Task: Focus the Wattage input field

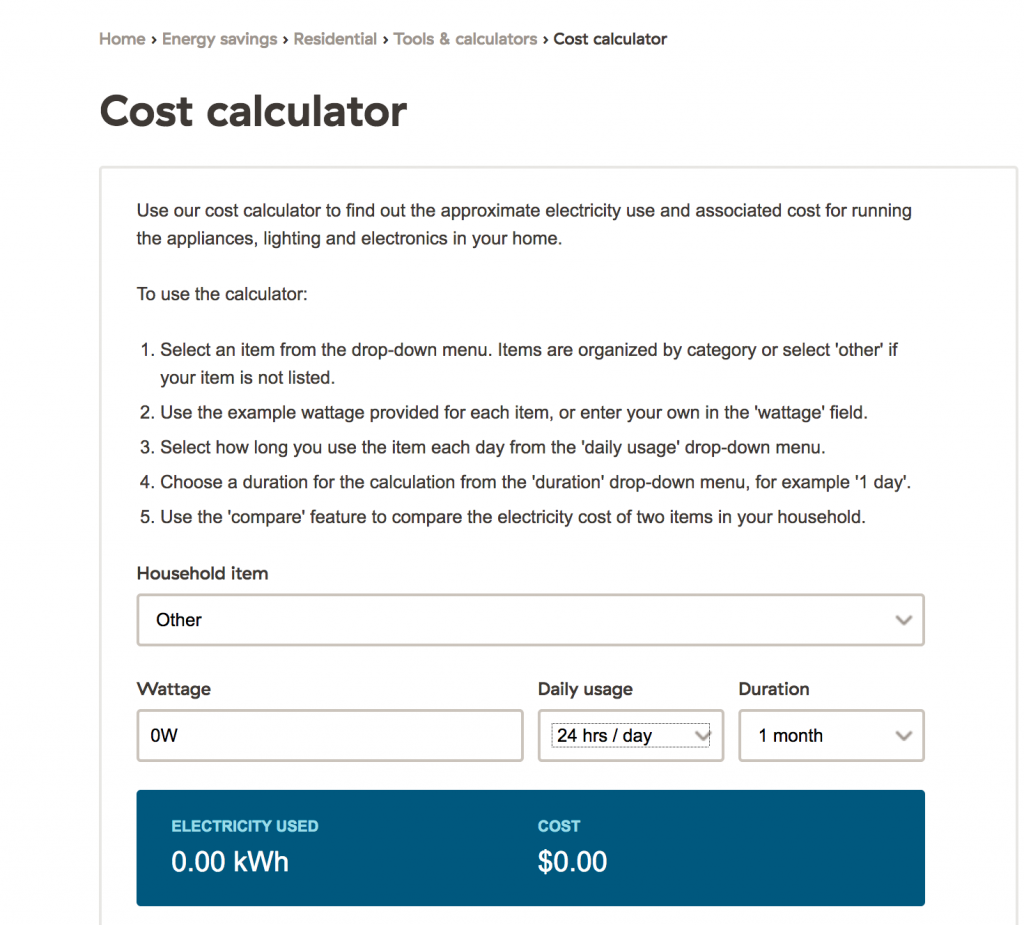Action: point(330,736)
